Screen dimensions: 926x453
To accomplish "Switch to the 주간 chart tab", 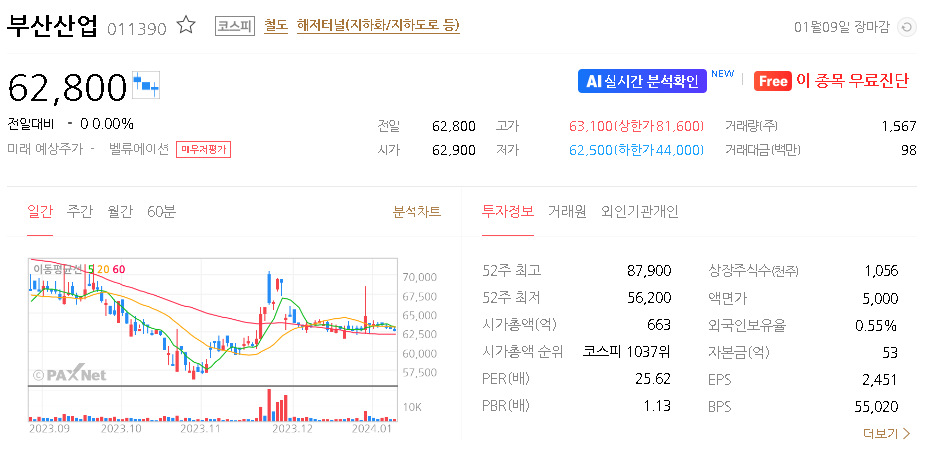I will click(x=80, y=211).
